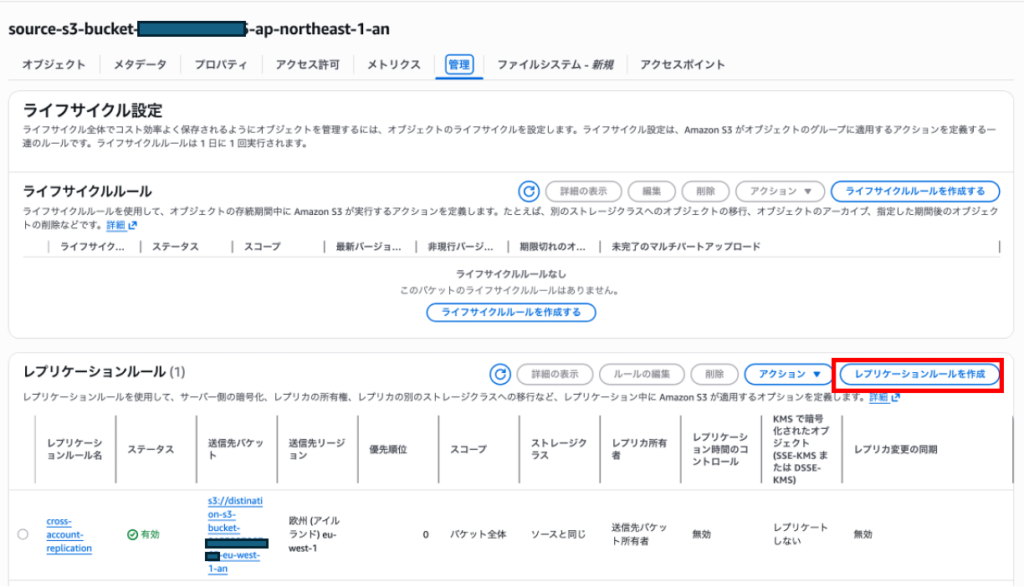Screen dimensions: 1024x587
Task: Switch to the メタデータ tab
Action: pyautogui.click(x=140, y=65)
